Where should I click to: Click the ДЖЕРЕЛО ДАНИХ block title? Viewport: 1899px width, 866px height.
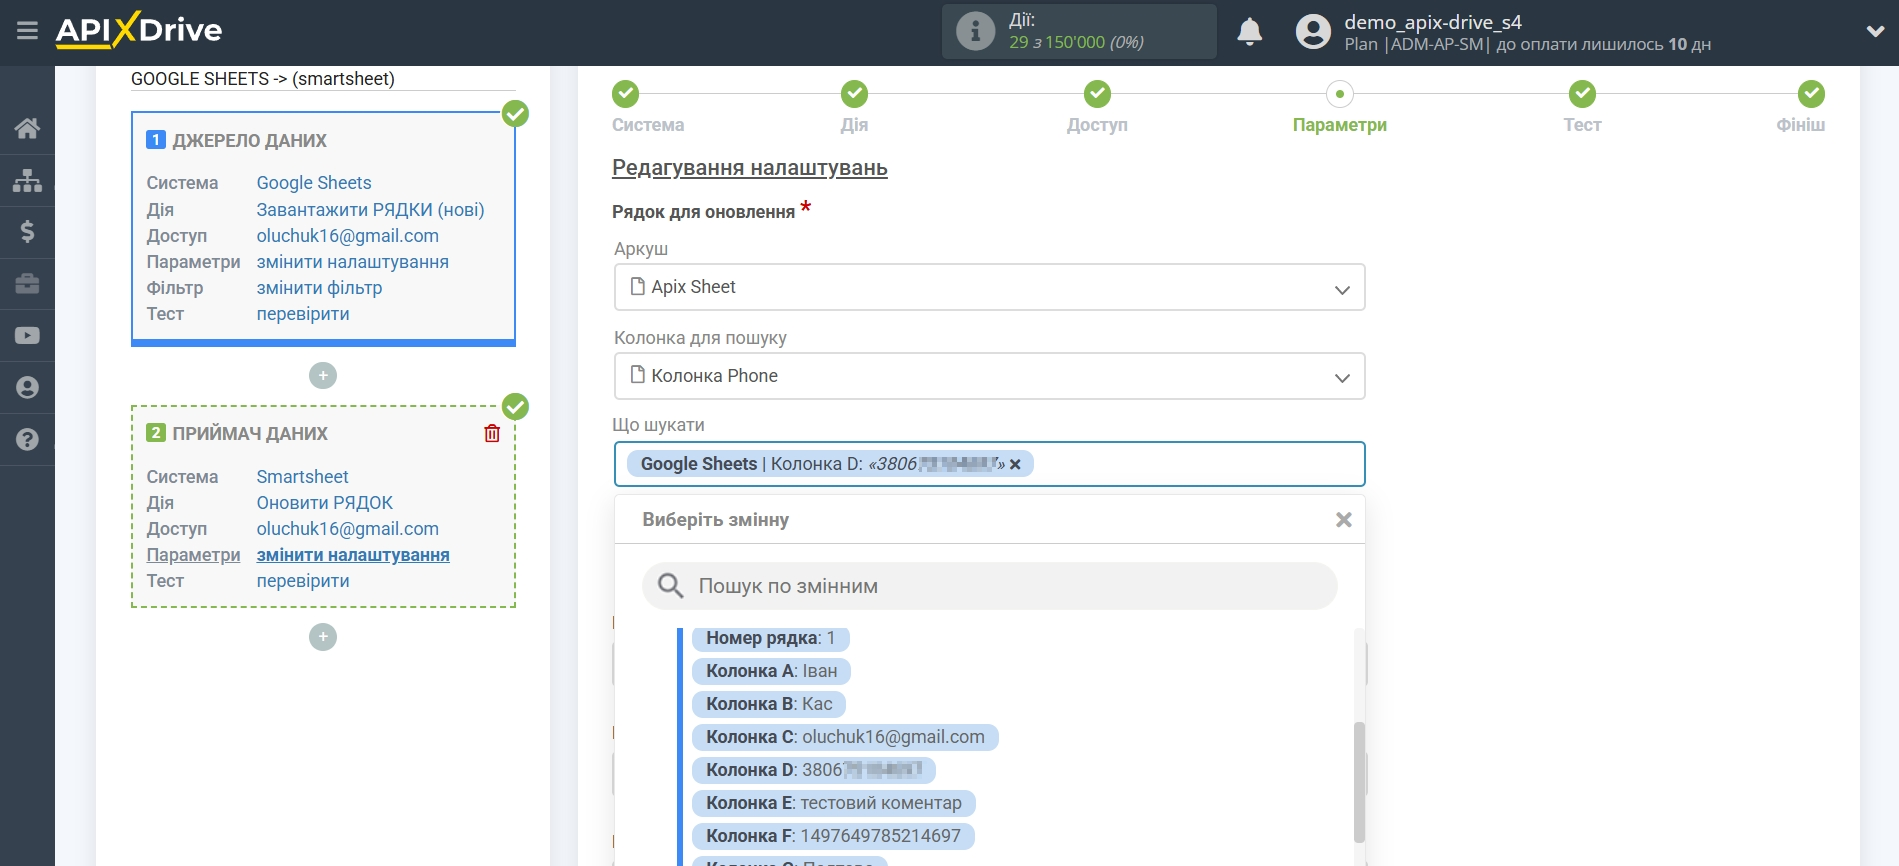pyautogui.click(x=249, y=141)
